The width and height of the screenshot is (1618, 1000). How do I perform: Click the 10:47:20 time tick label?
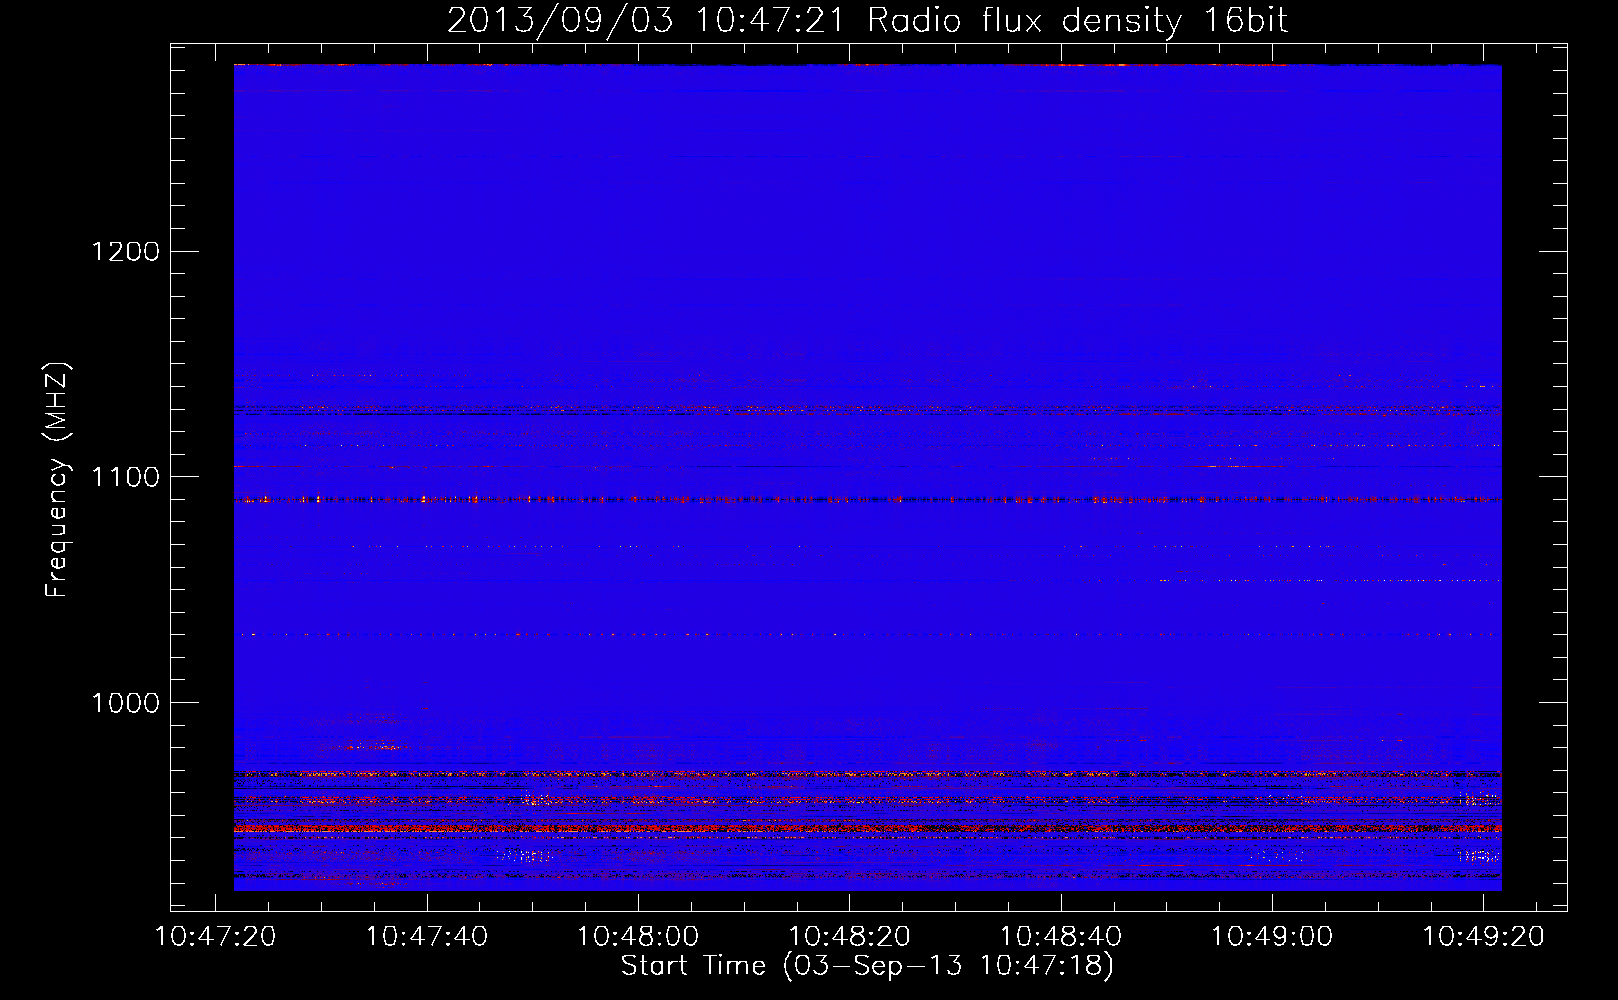coord(216,937)
